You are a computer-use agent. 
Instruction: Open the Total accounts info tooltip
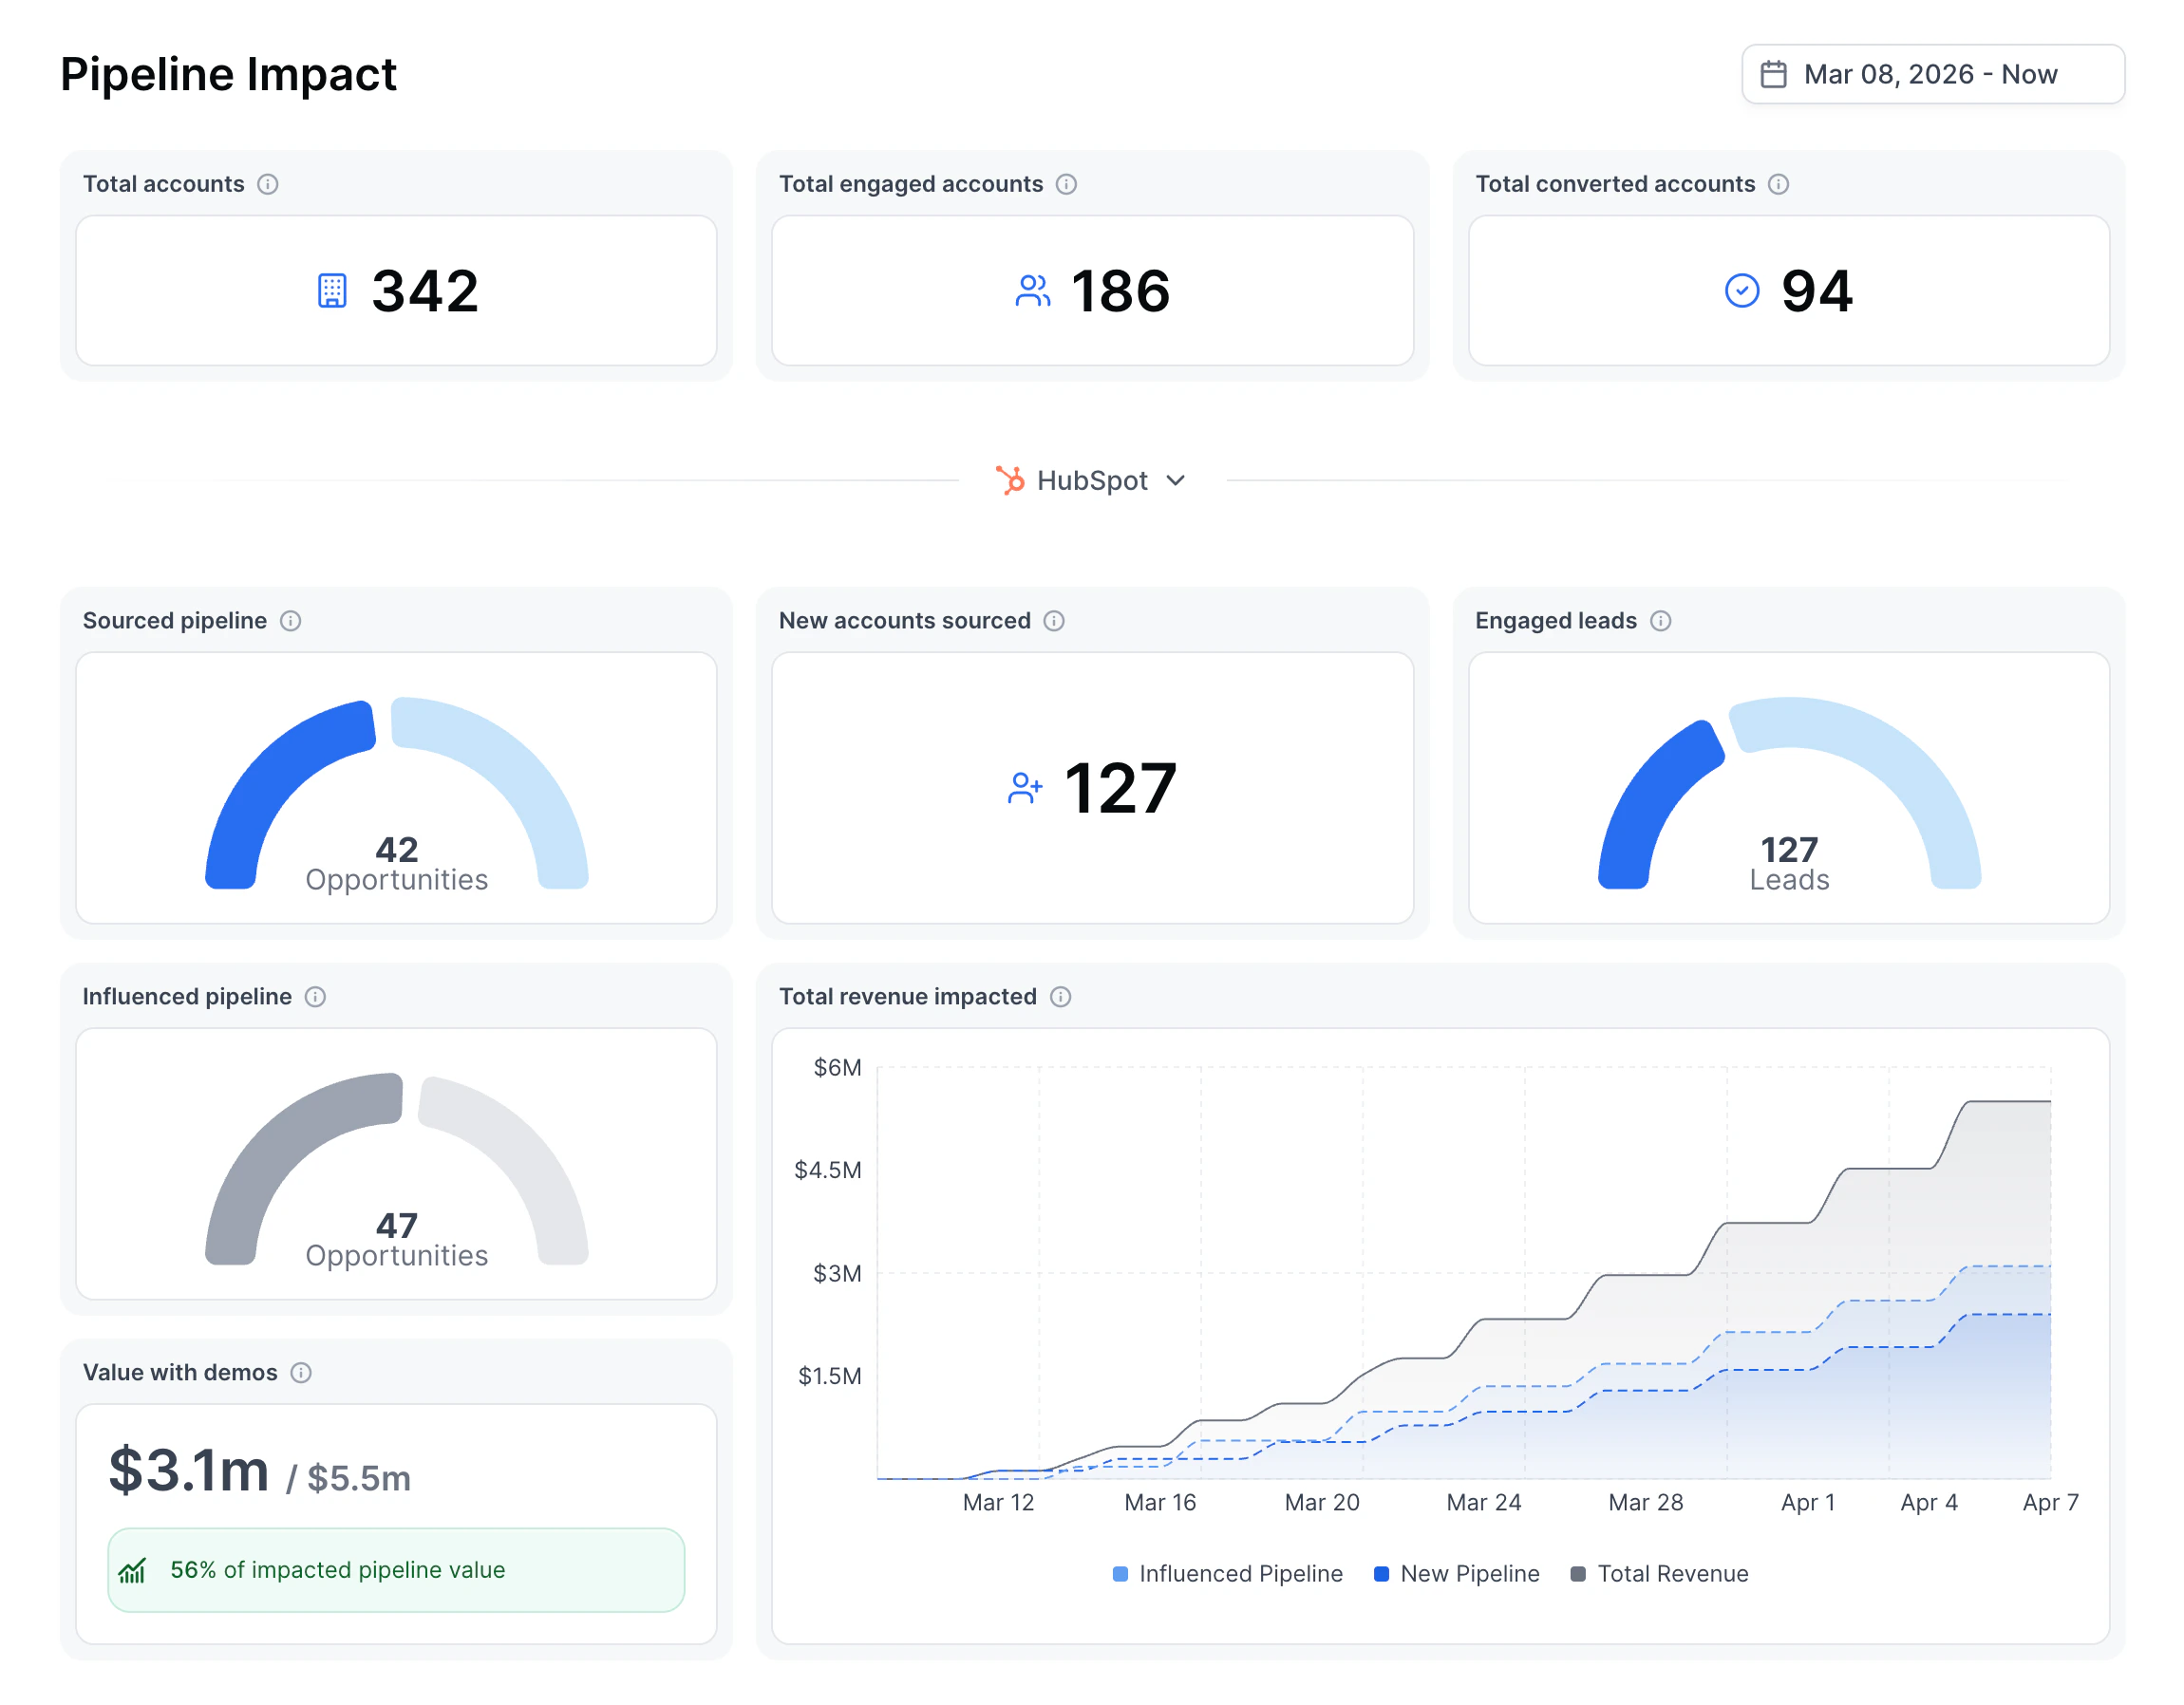point(268,183)
